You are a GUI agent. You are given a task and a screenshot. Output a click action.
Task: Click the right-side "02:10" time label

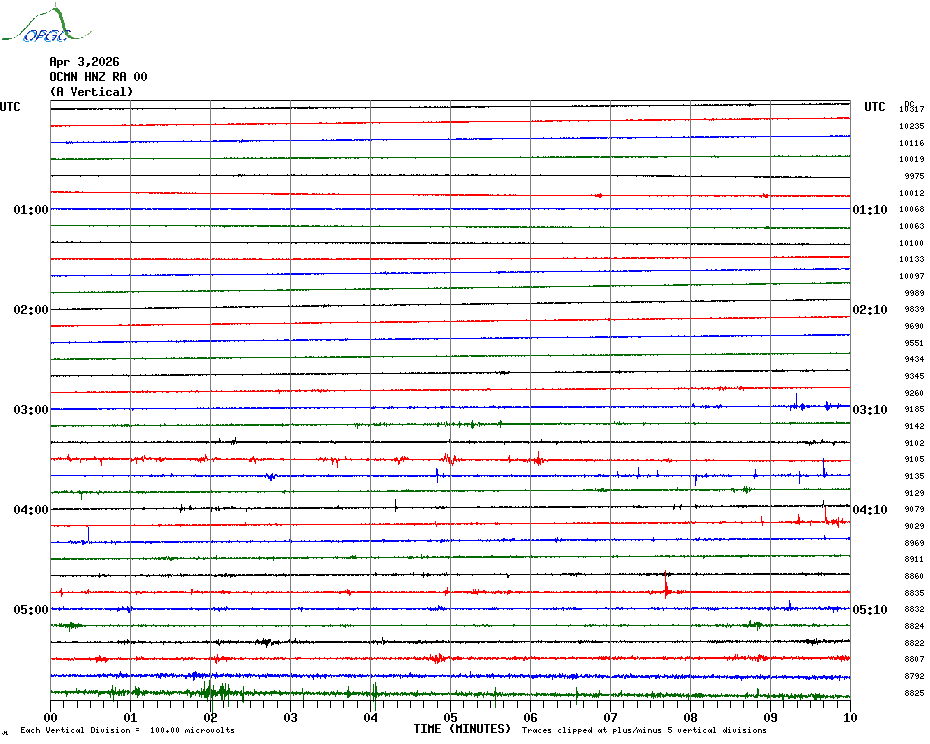870,310
